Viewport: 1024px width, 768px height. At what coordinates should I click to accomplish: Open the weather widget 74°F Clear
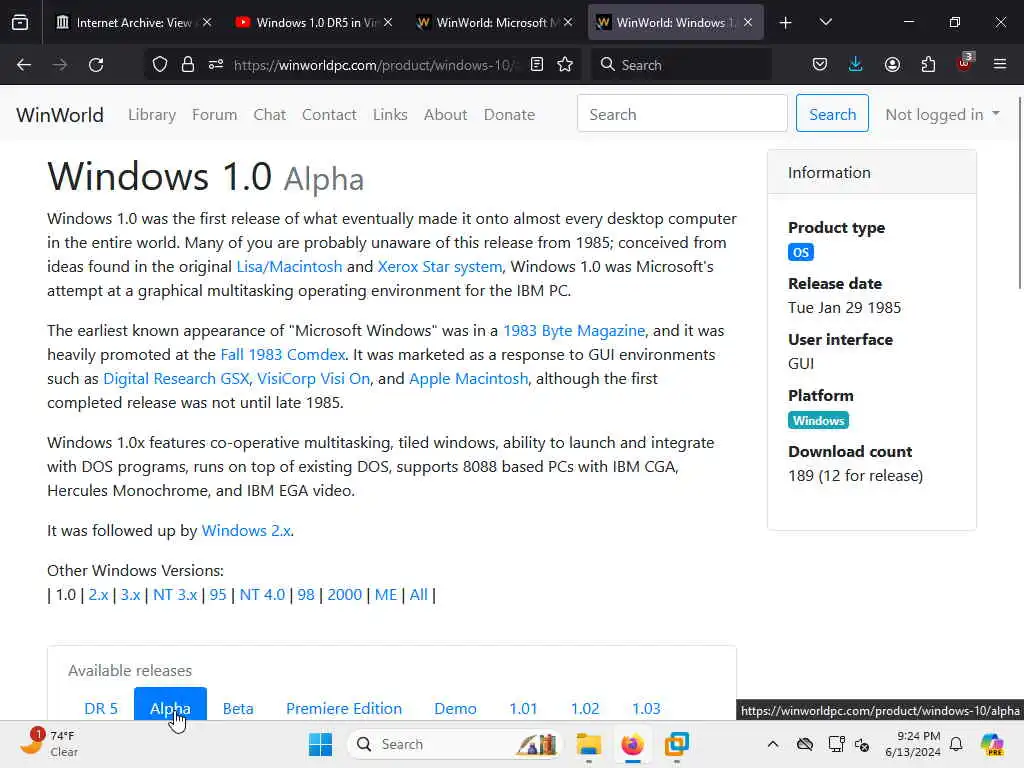[49, 744]
